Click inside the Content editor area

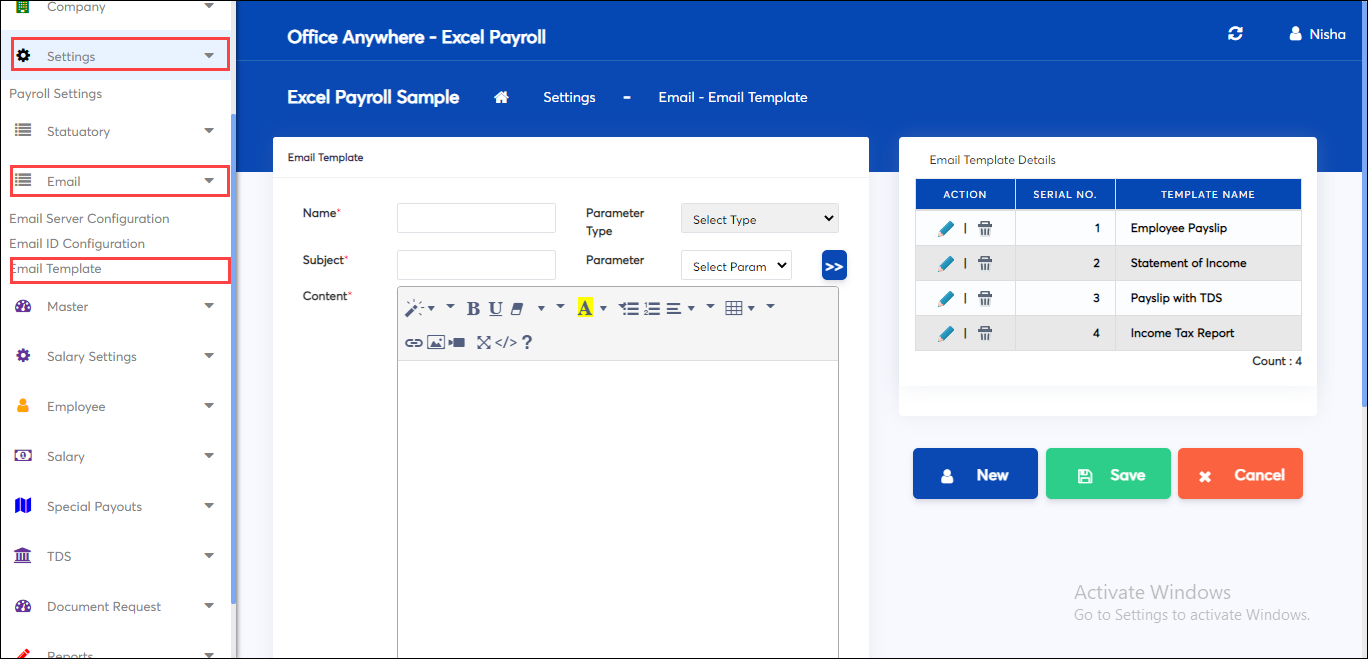pos(617,509)
